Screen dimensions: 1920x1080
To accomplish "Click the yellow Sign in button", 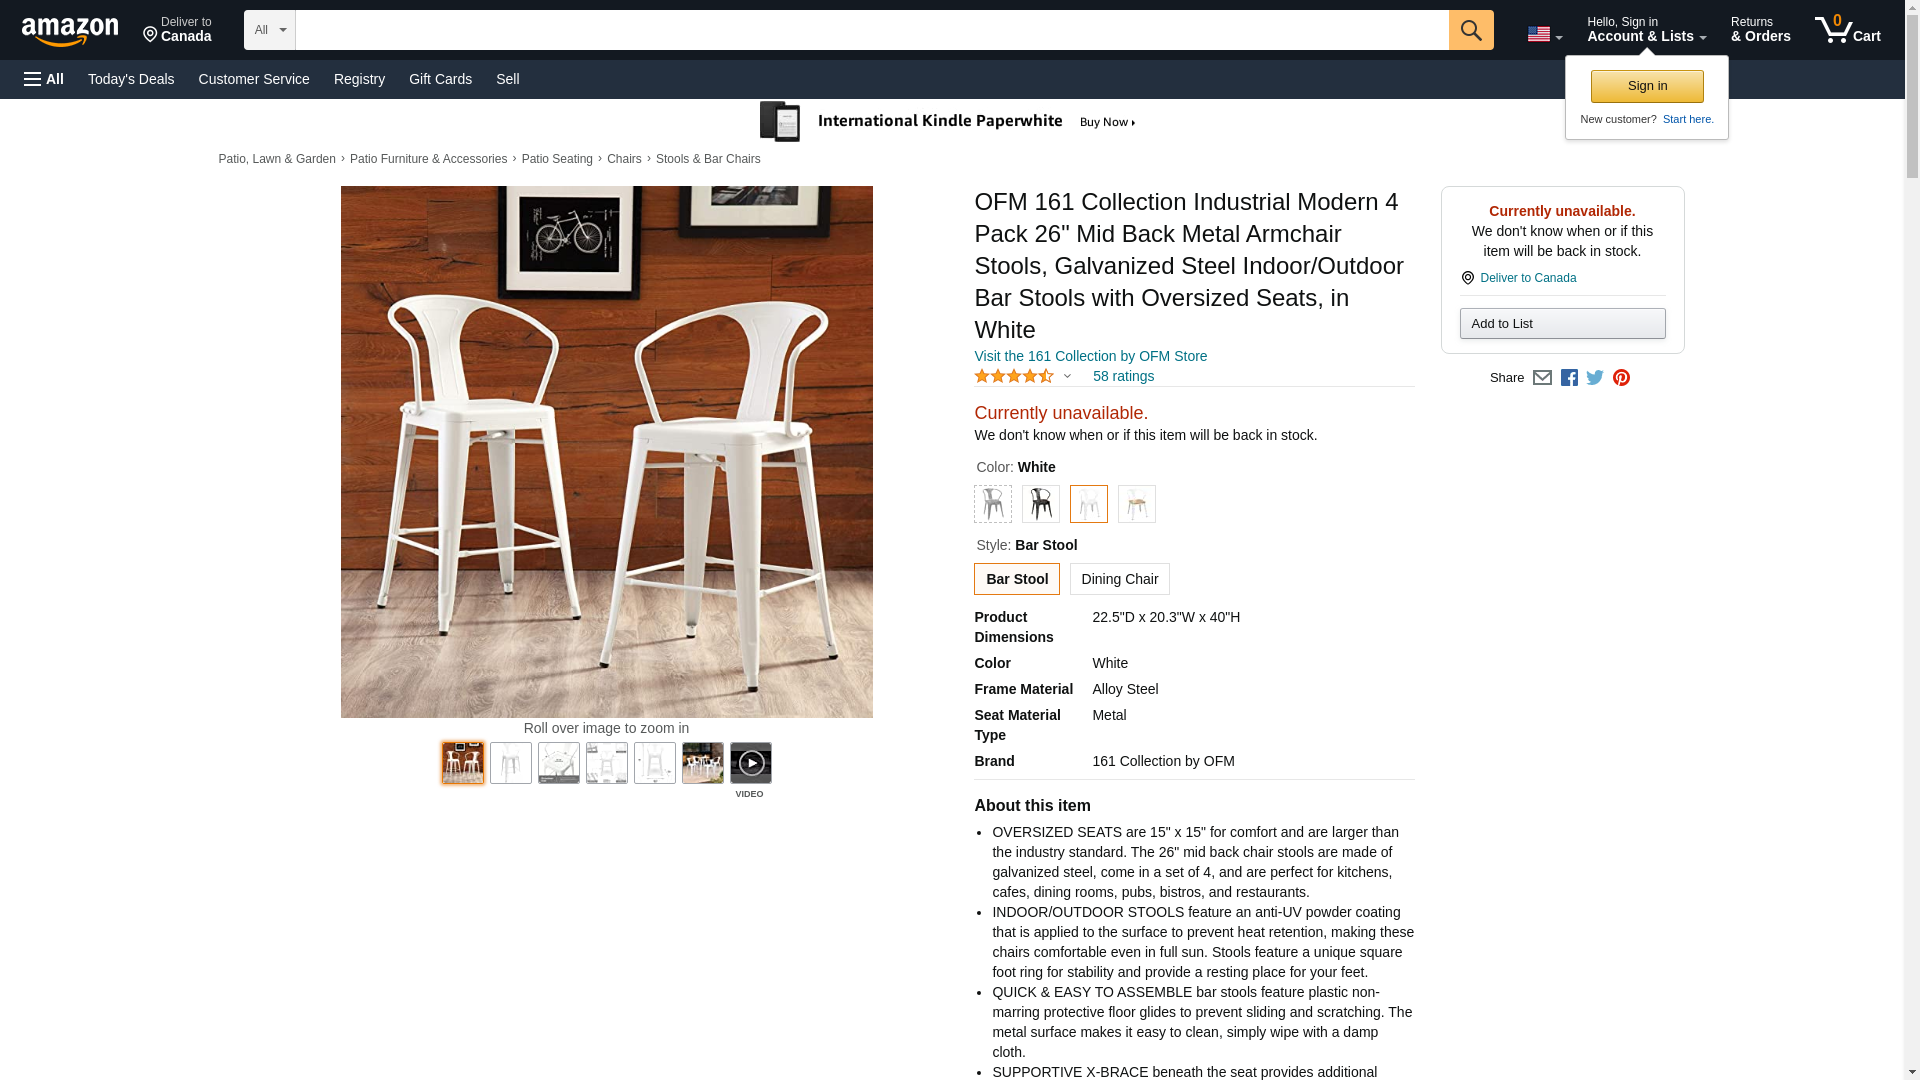I will [1646, 87].
